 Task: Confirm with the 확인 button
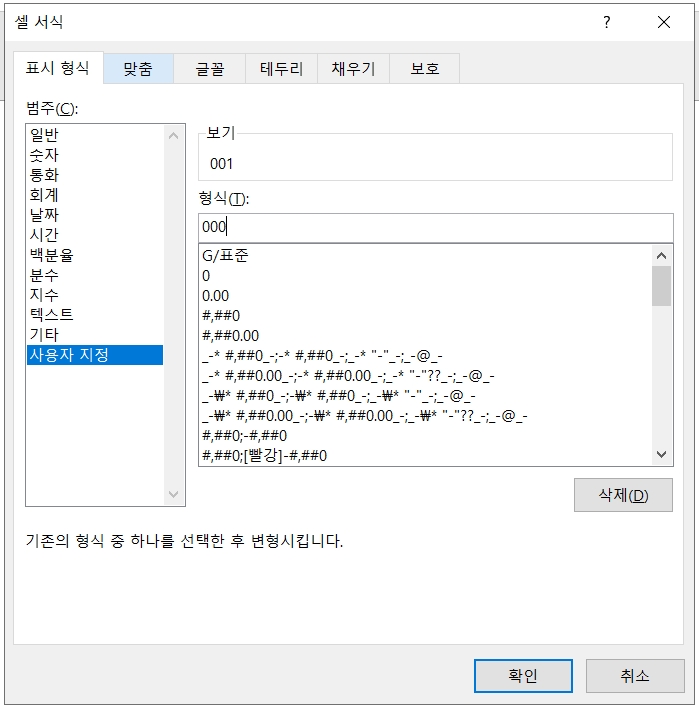pos(523,676)
